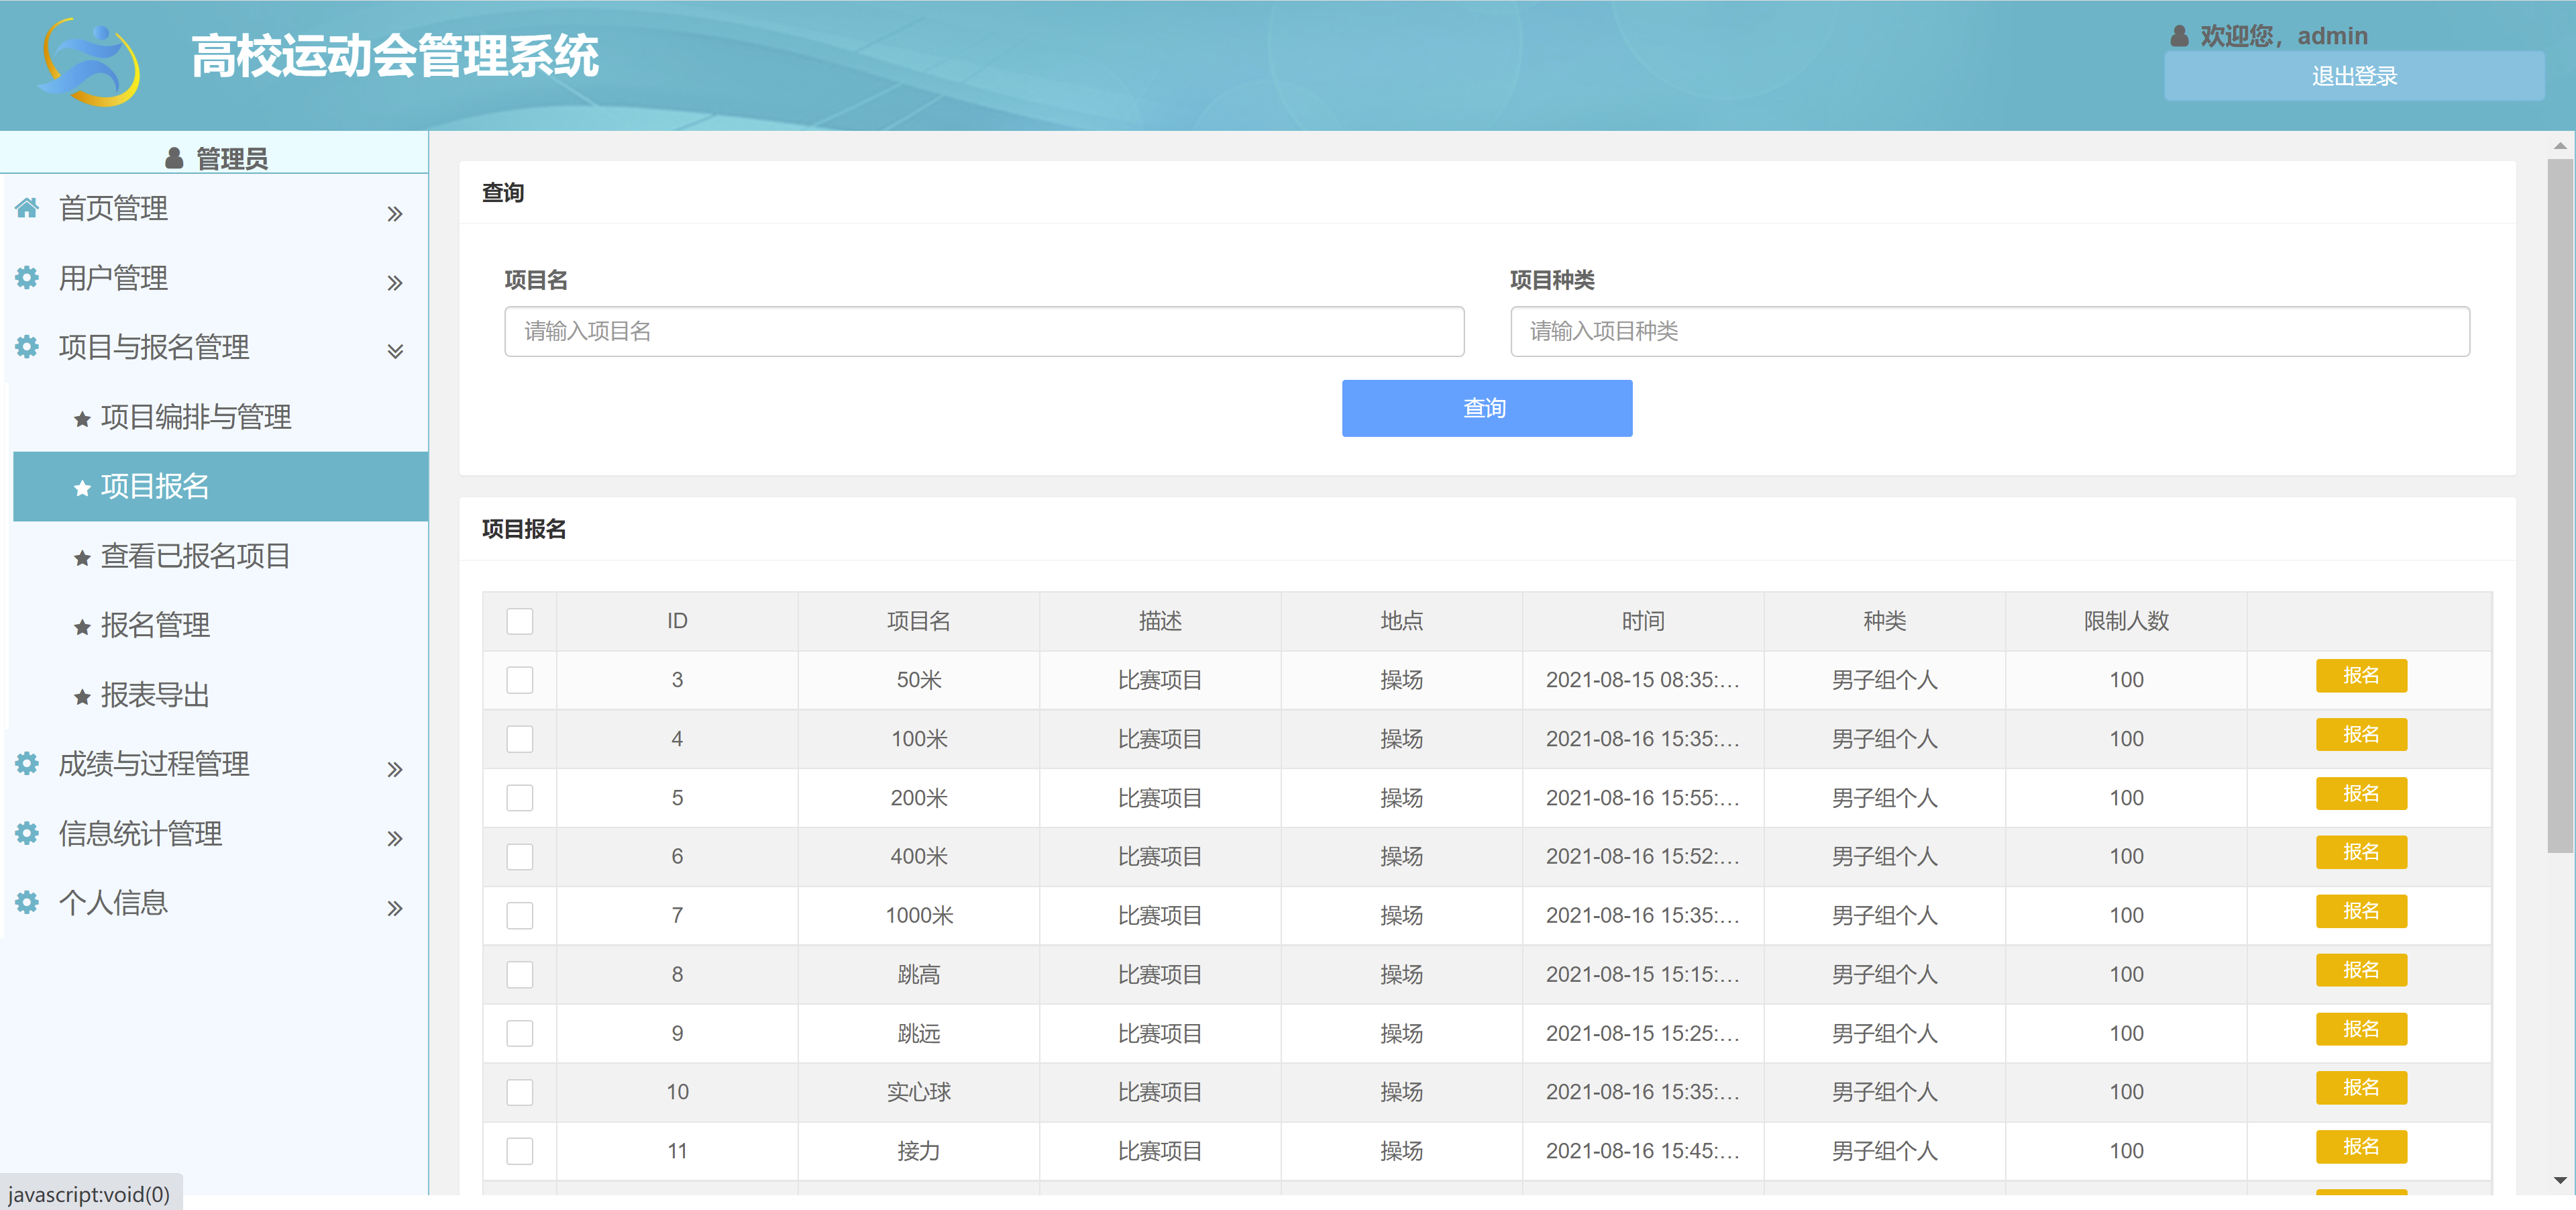Click 报名 for the 100米 event
This screenshot has width=2576, height=1210.
coord(2361,734)
